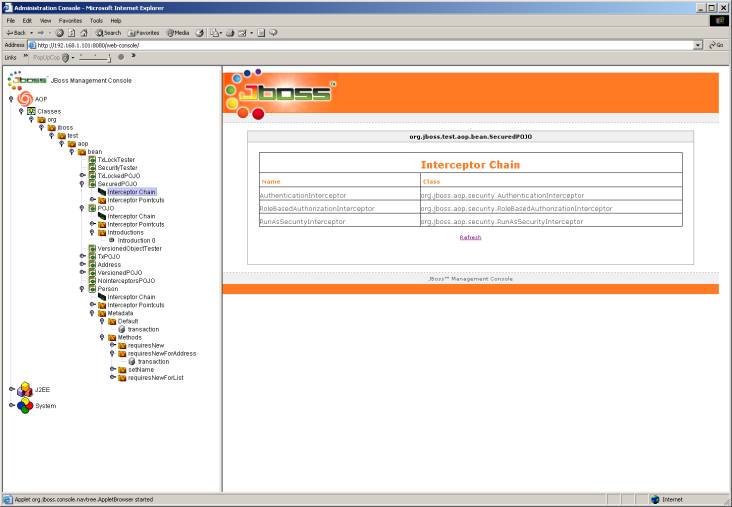Click the browser Stop button
The height and width of the screenshot is (507, 732).
pos(60,33)
